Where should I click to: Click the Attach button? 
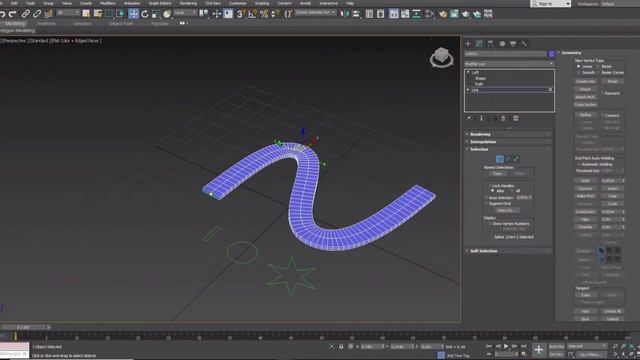pos(585,89)
